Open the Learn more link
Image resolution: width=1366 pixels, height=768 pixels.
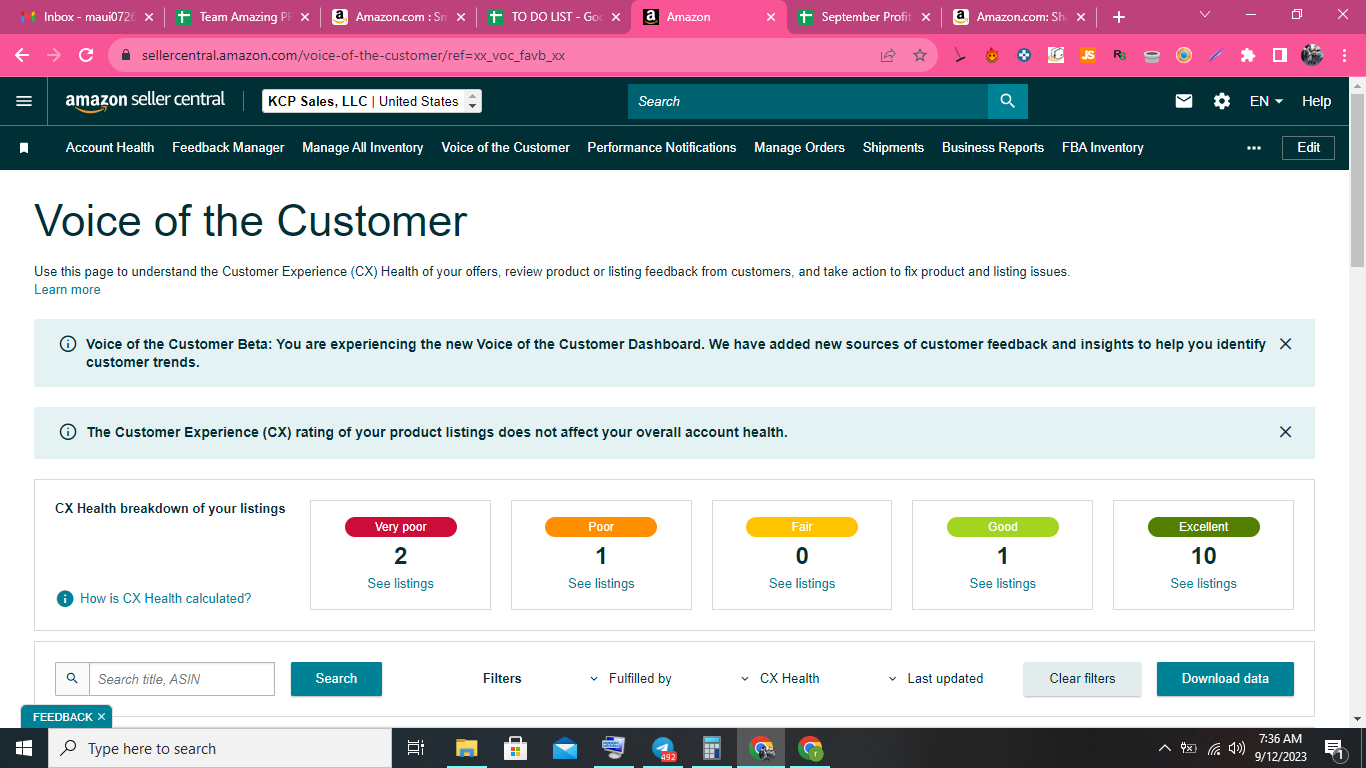[67, 290]
